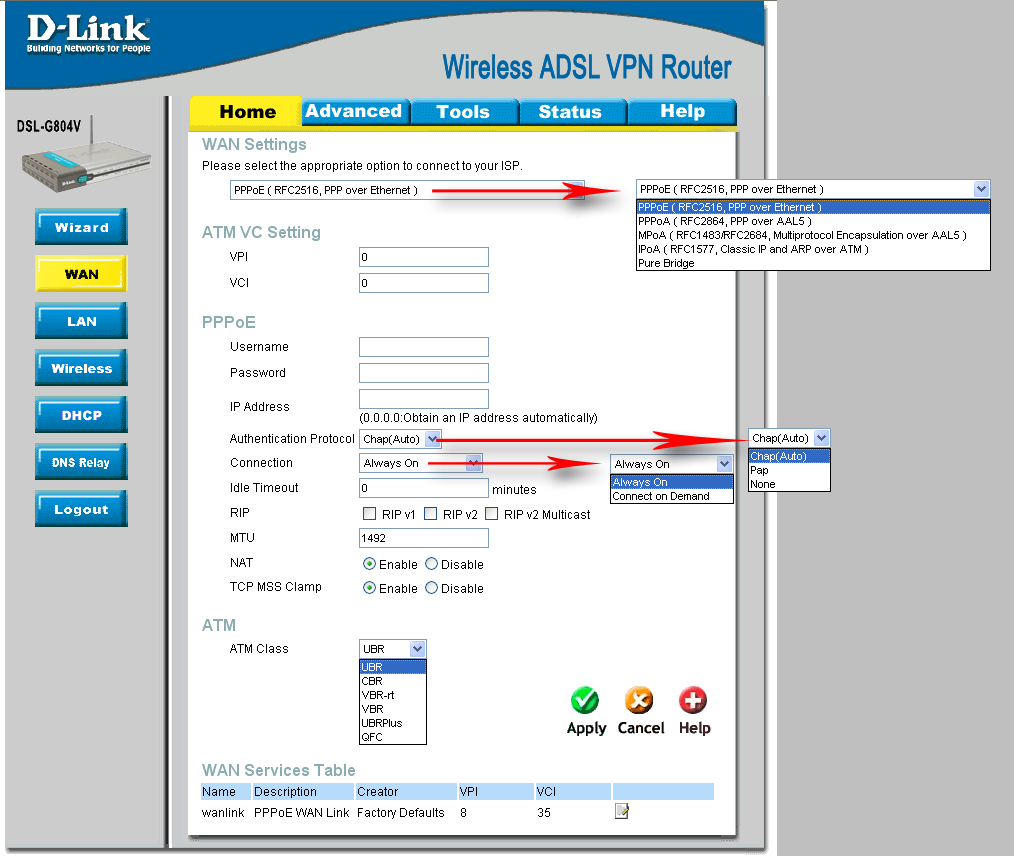Click the D-Link logo
This screenshot has width=1014, height=856.
click(x=89, y=34)
